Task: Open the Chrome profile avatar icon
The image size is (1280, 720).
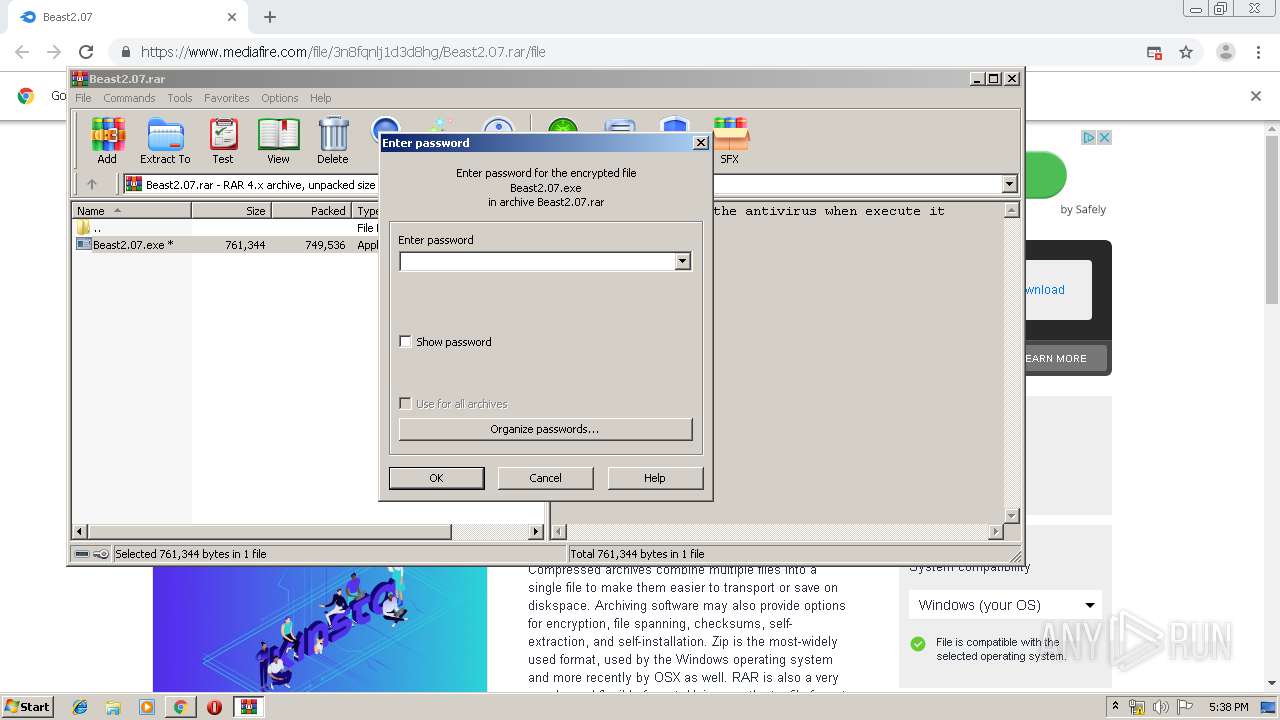Action: tap(1226, 52)
